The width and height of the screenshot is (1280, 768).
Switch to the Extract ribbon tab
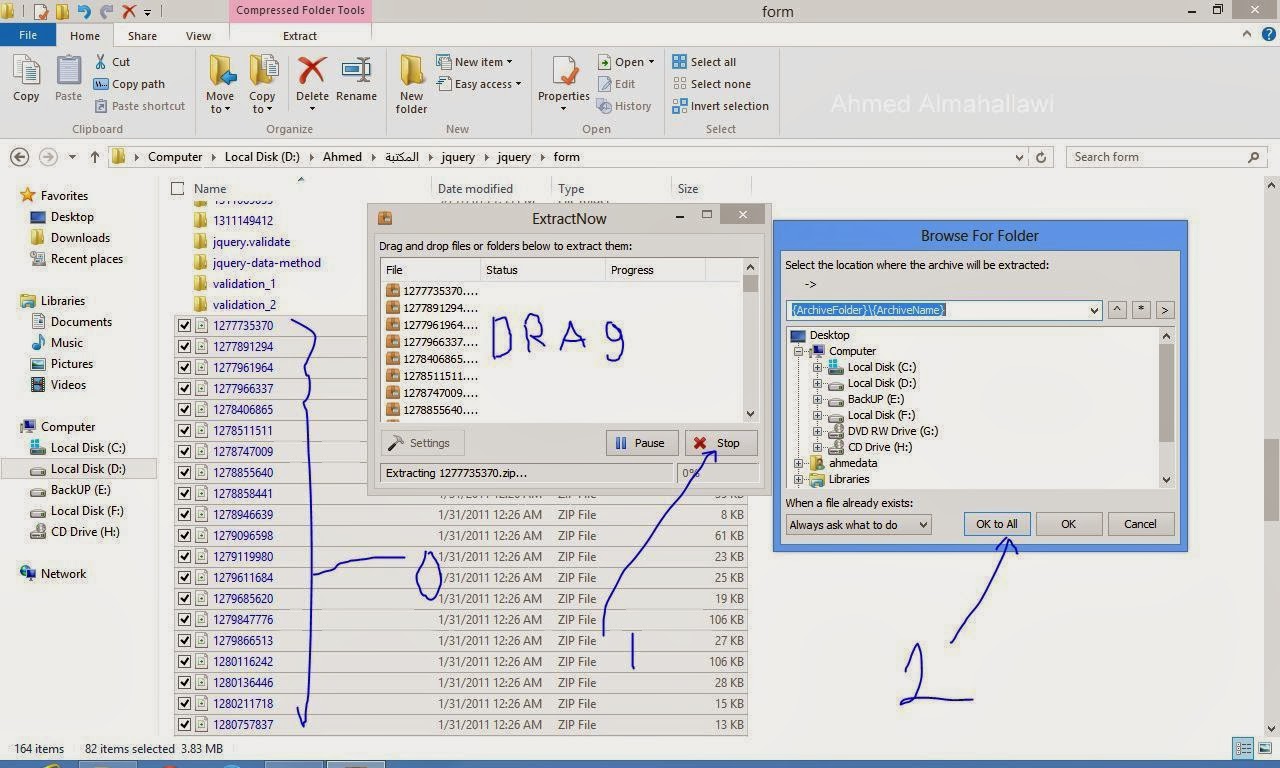[300, 36]
